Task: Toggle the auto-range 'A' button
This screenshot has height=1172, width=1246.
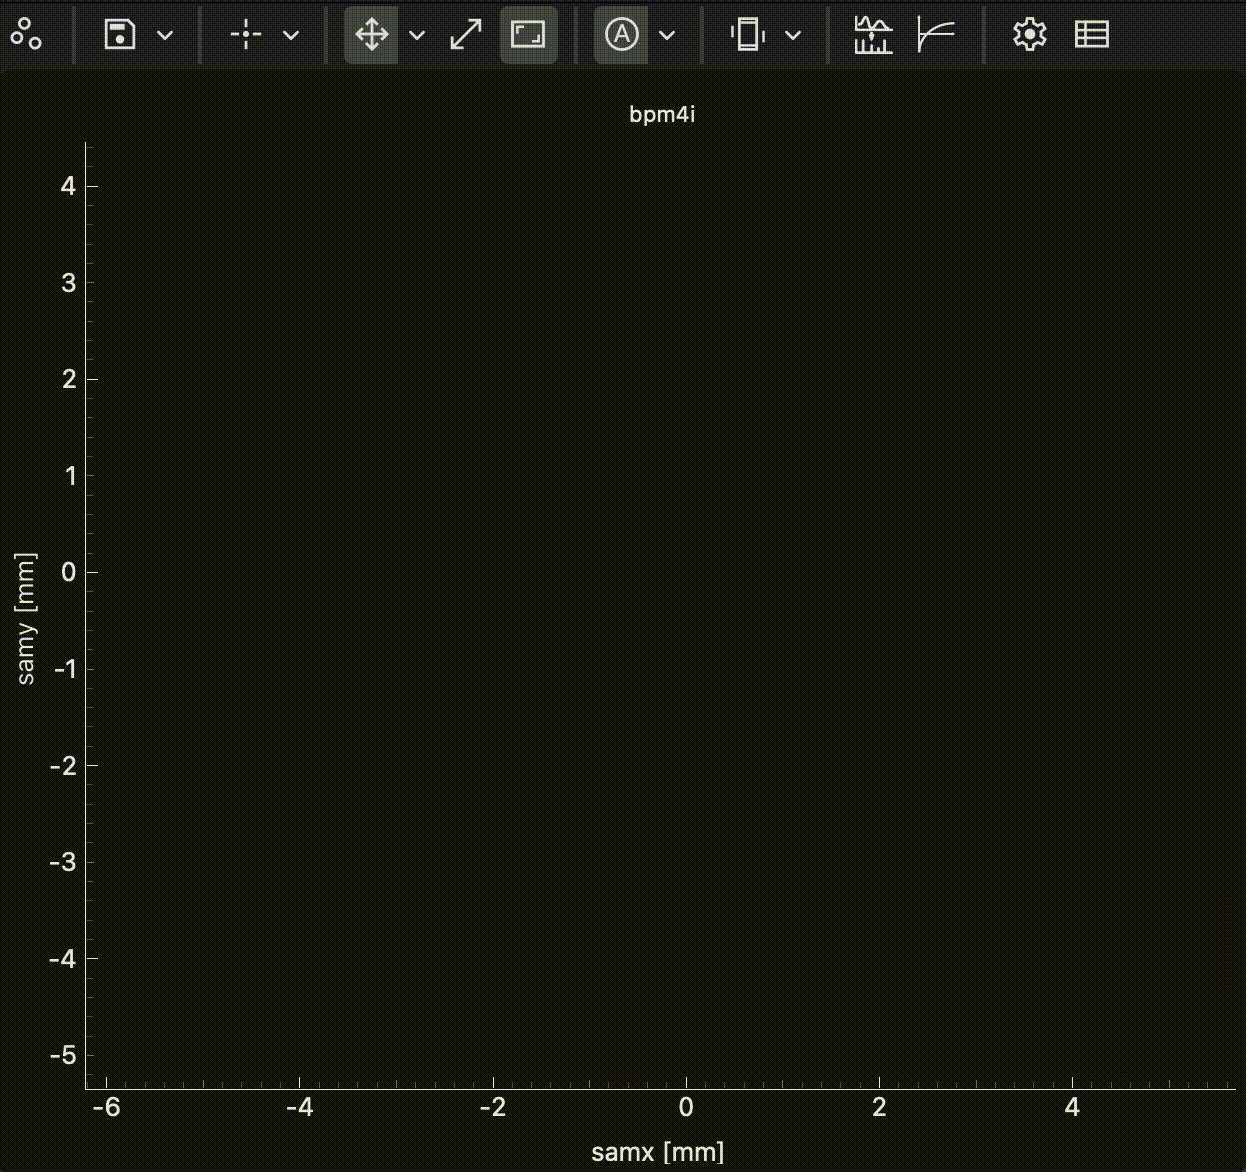Action: click(x=621, y=35)
